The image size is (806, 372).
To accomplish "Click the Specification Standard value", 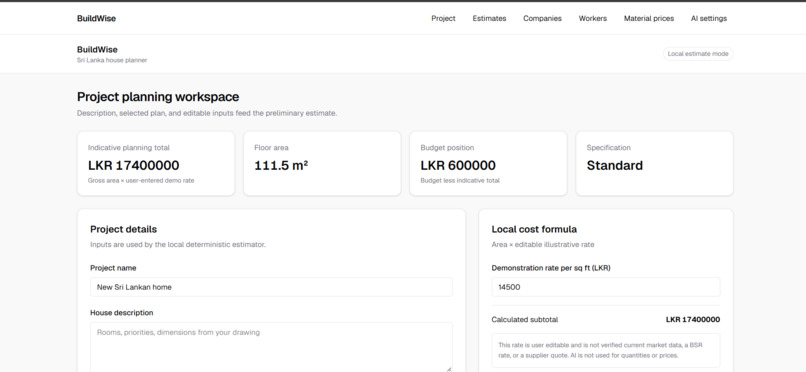I will [x=615, y=165].
